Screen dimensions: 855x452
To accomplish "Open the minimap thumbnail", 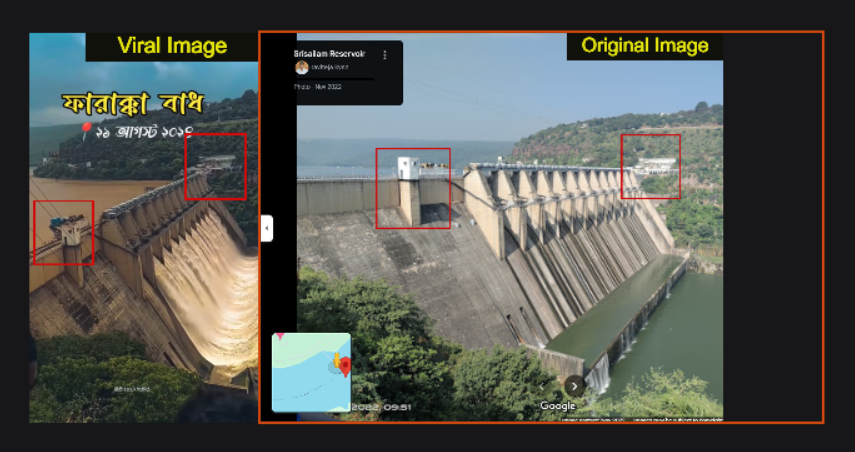I will pyautogui.click(x=311, y=372).
